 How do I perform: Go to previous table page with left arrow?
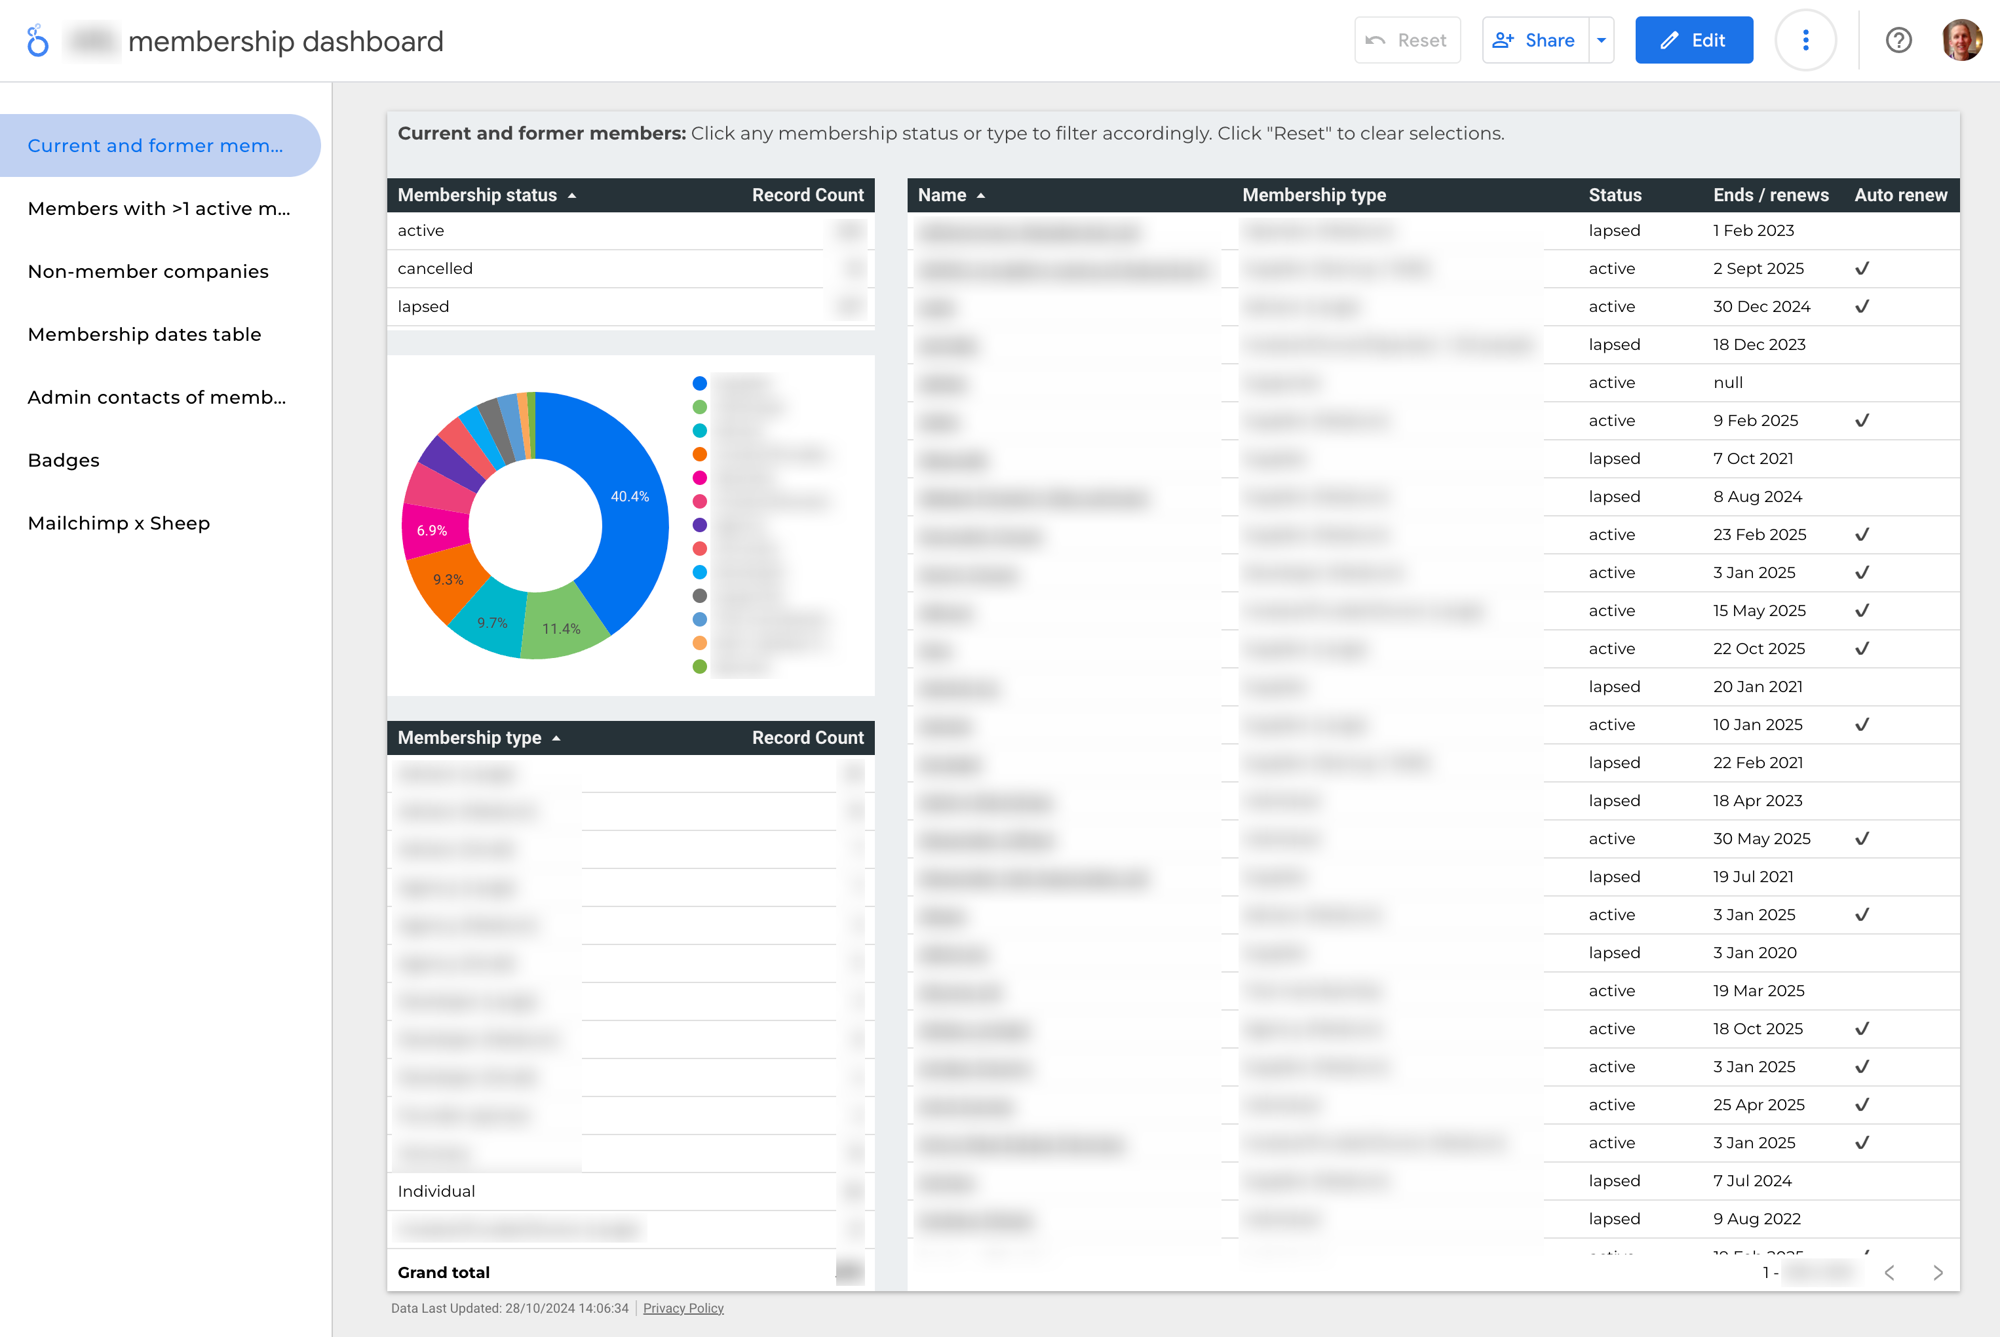coord(1889,1272)
